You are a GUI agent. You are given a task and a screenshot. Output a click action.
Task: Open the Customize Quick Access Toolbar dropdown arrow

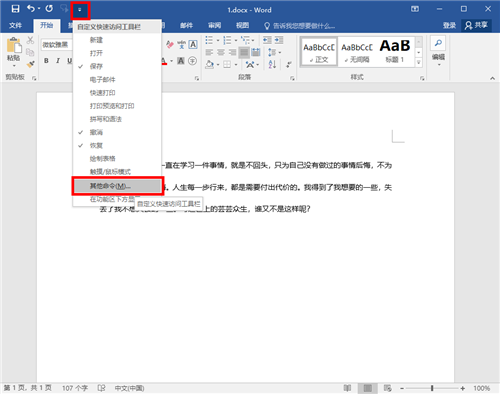[x=80, y=10]
